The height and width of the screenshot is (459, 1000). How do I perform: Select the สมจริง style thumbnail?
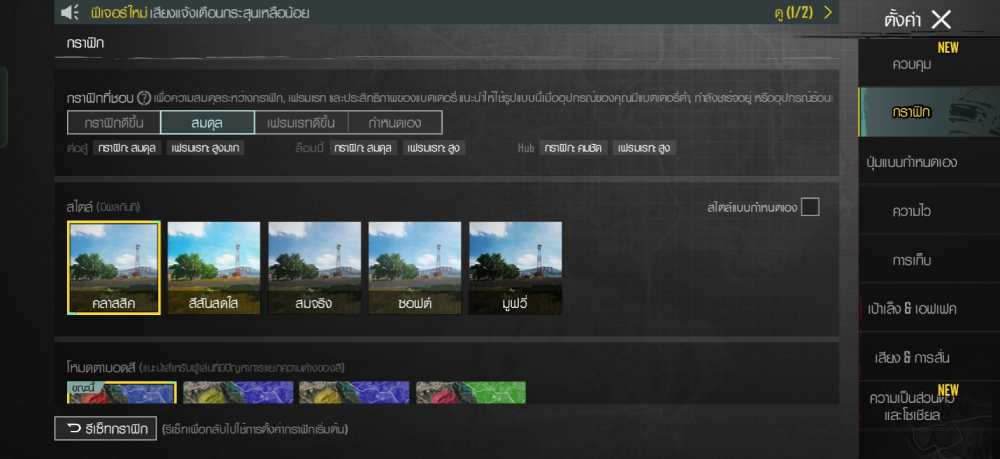(314, 267)
